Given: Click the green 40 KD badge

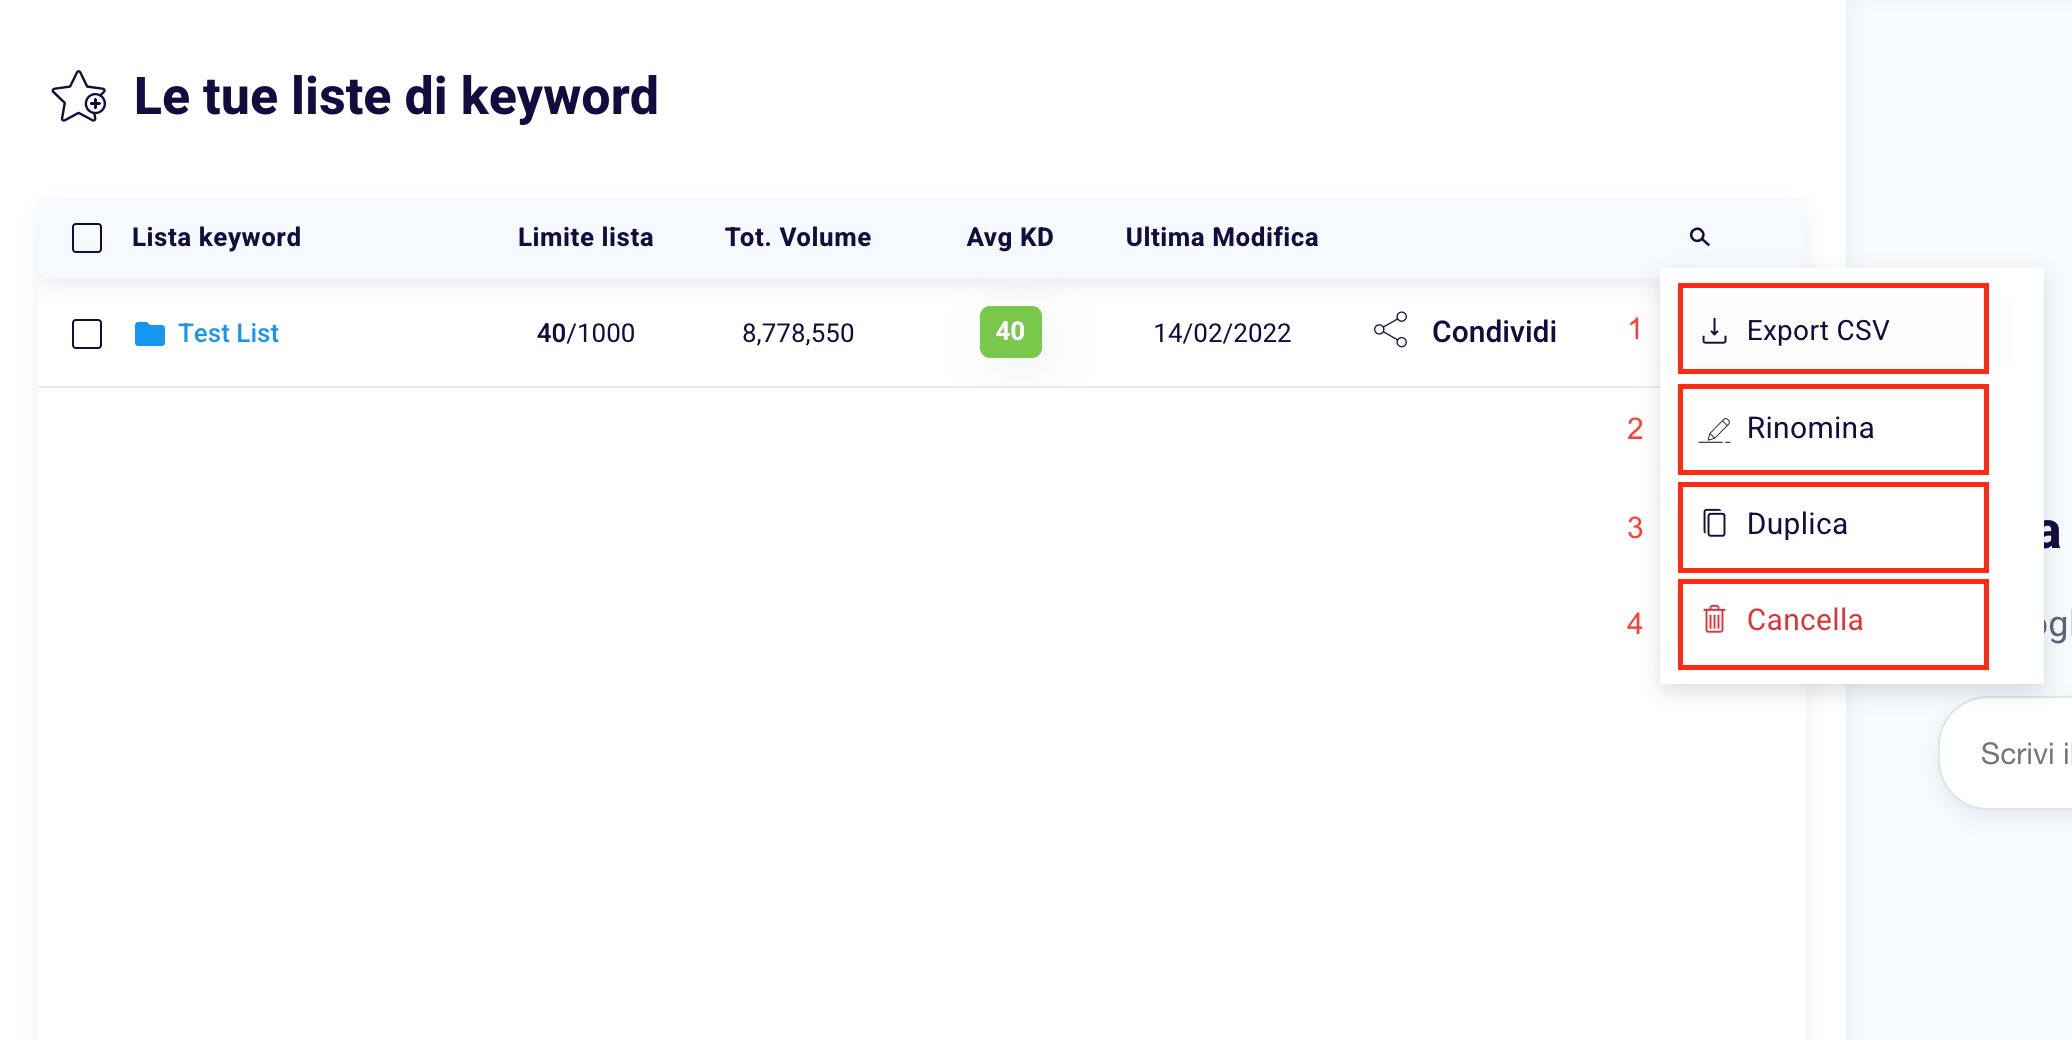Looking at the screenshot, I should pyautogui.click(x=1010, y=332).
